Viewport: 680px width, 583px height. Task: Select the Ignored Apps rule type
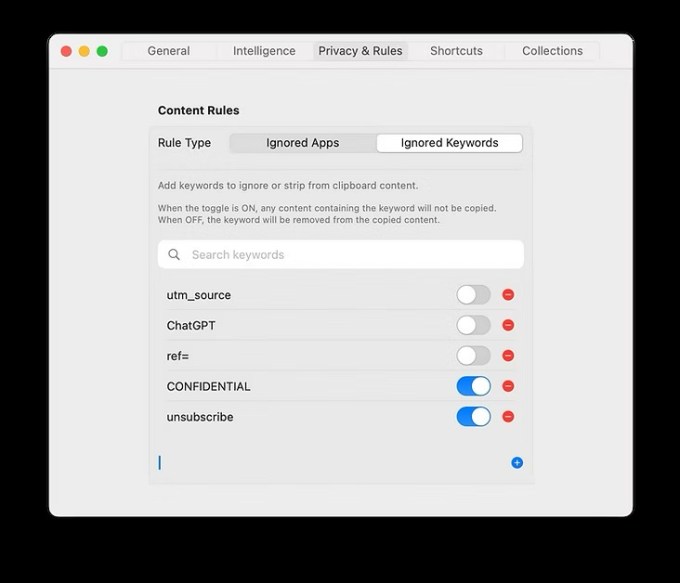point(302,143)
